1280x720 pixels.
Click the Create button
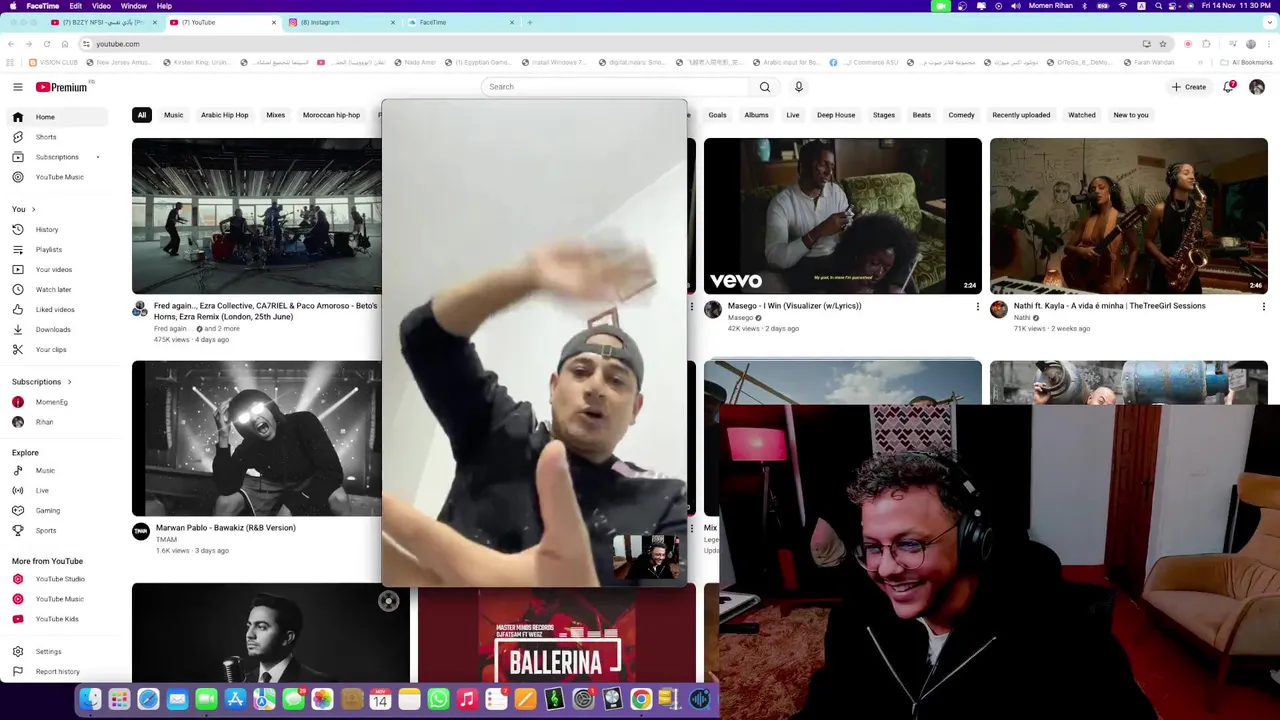click(1189, 87)
